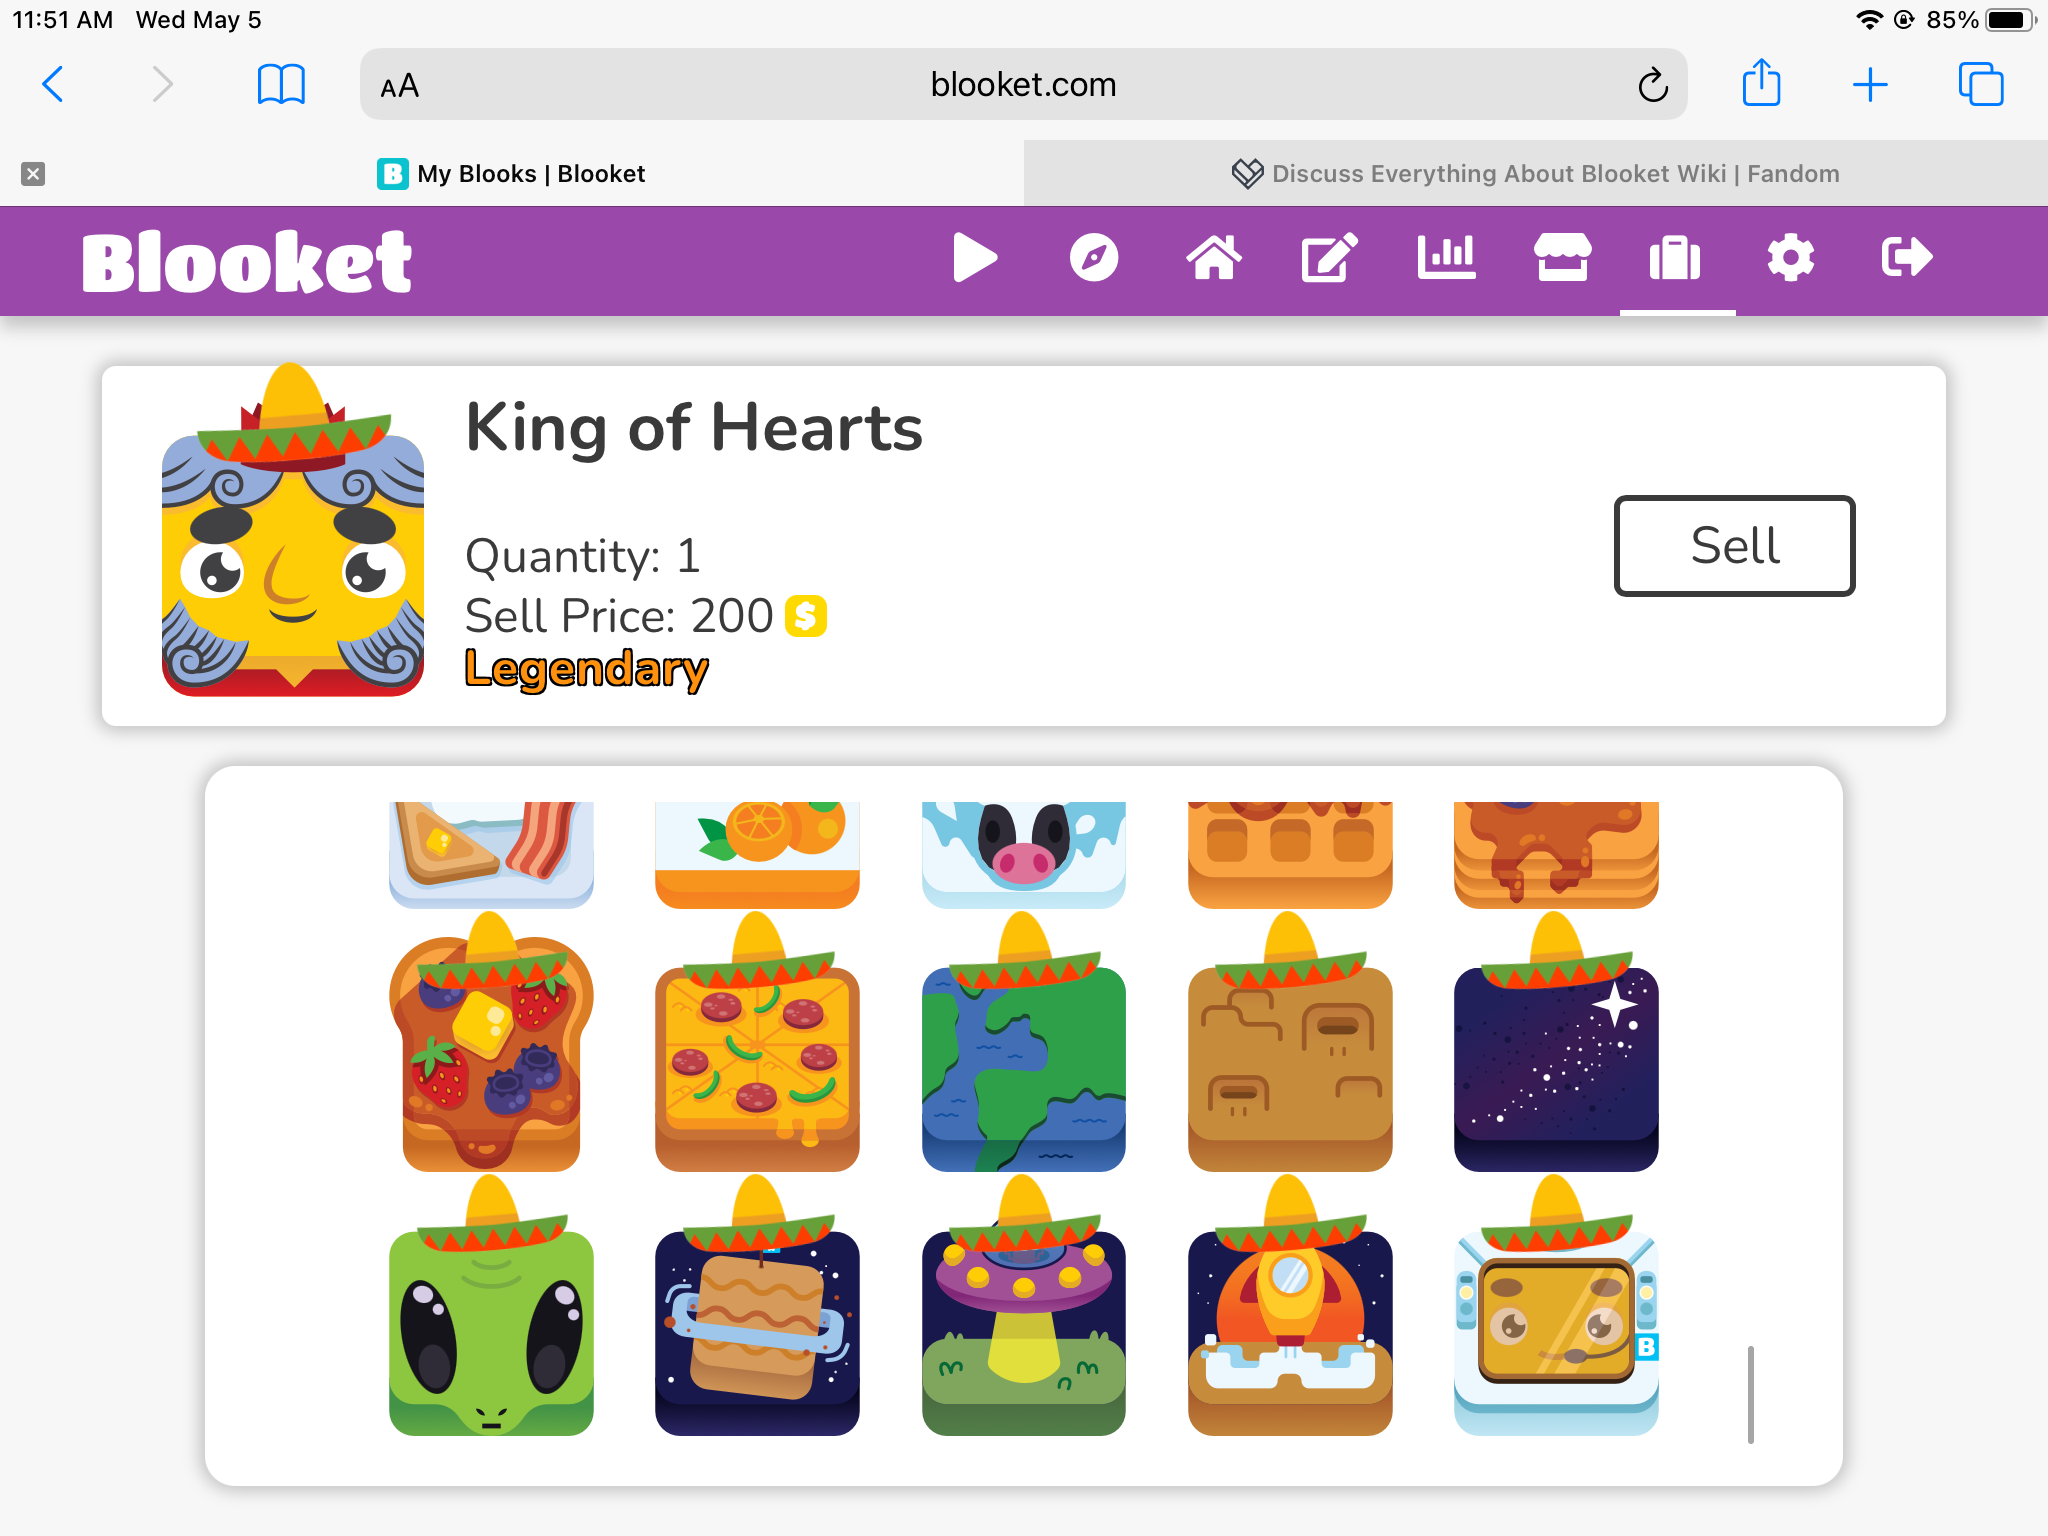The height and width of the screenshot is (1536, 2048).
Task: Switch to the Blooket Wiki Fandom tab
Action: 1536,174
